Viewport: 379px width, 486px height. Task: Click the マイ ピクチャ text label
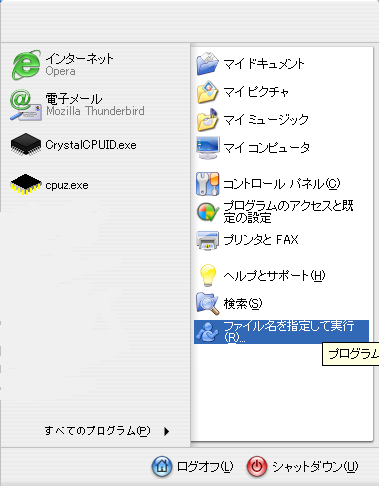point(256,92)
